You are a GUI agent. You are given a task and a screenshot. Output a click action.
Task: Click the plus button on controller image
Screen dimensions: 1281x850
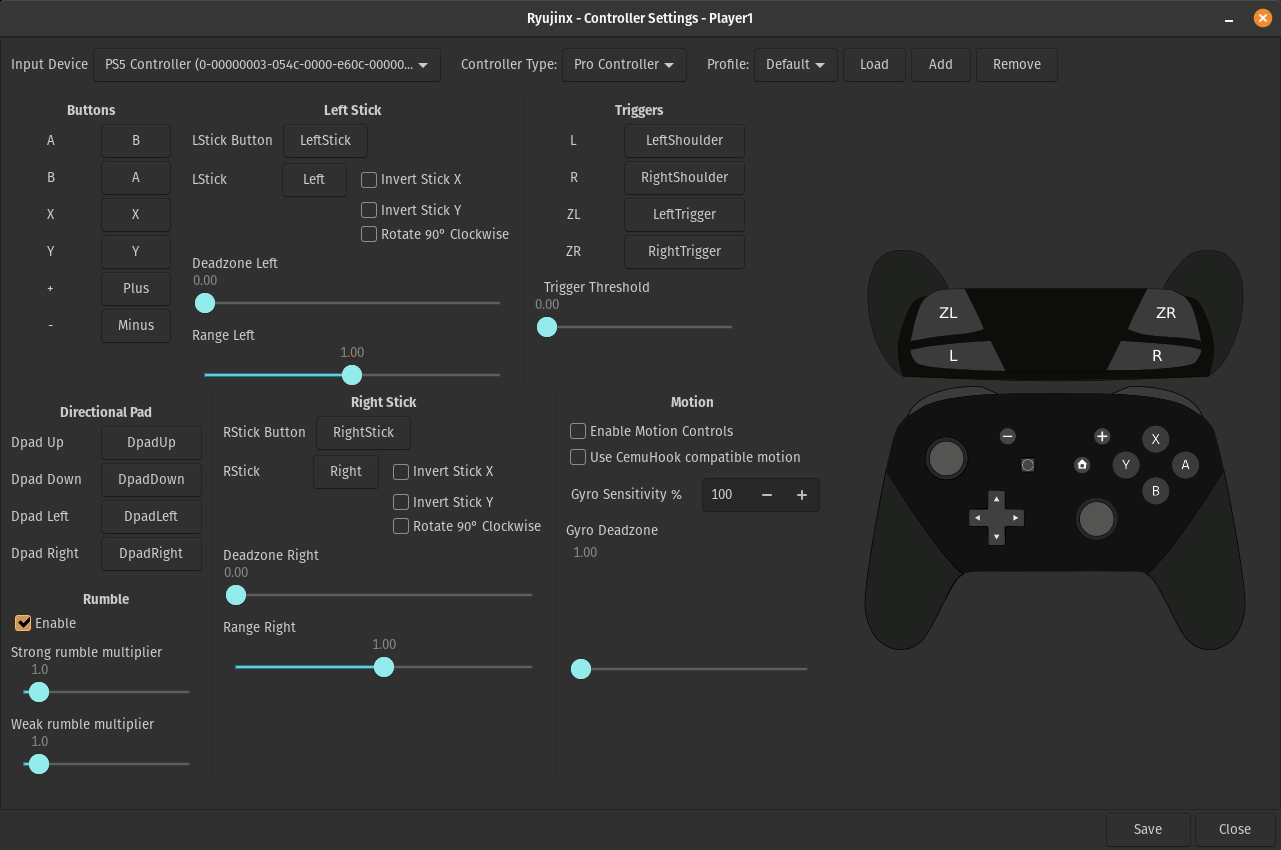click(1102, 436)
